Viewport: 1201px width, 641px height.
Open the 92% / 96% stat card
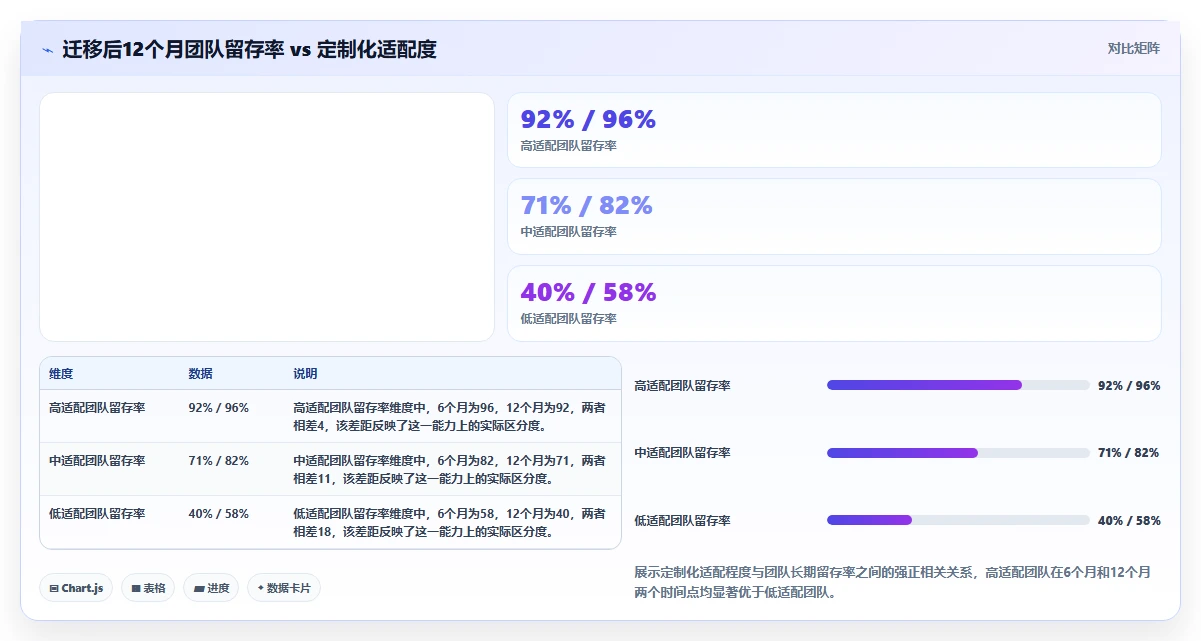coord(834,130)
